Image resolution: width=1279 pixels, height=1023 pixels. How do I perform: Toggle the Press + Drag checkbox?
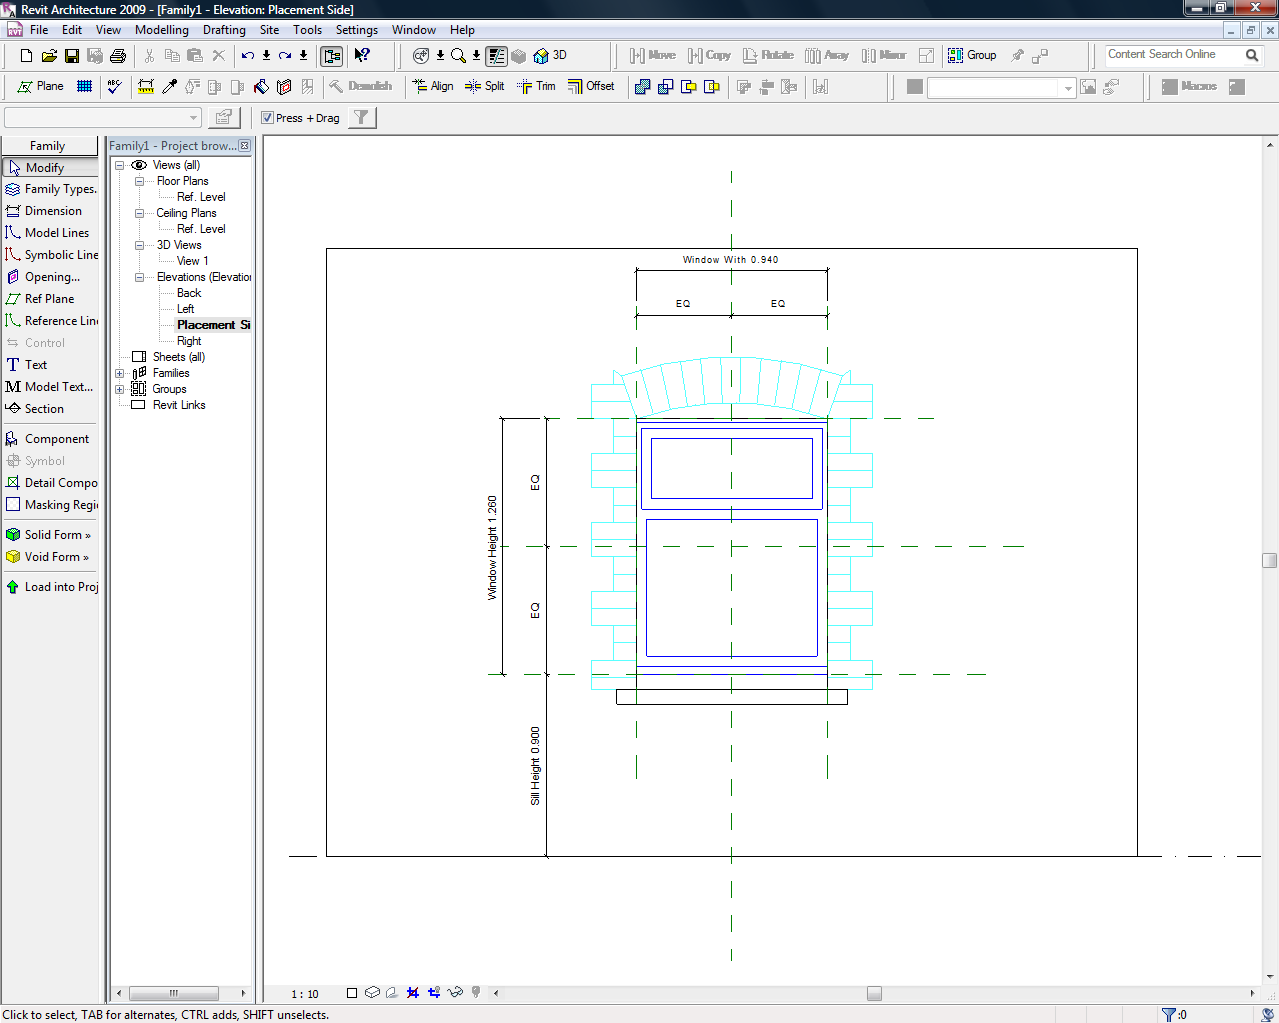coord(268,118)
